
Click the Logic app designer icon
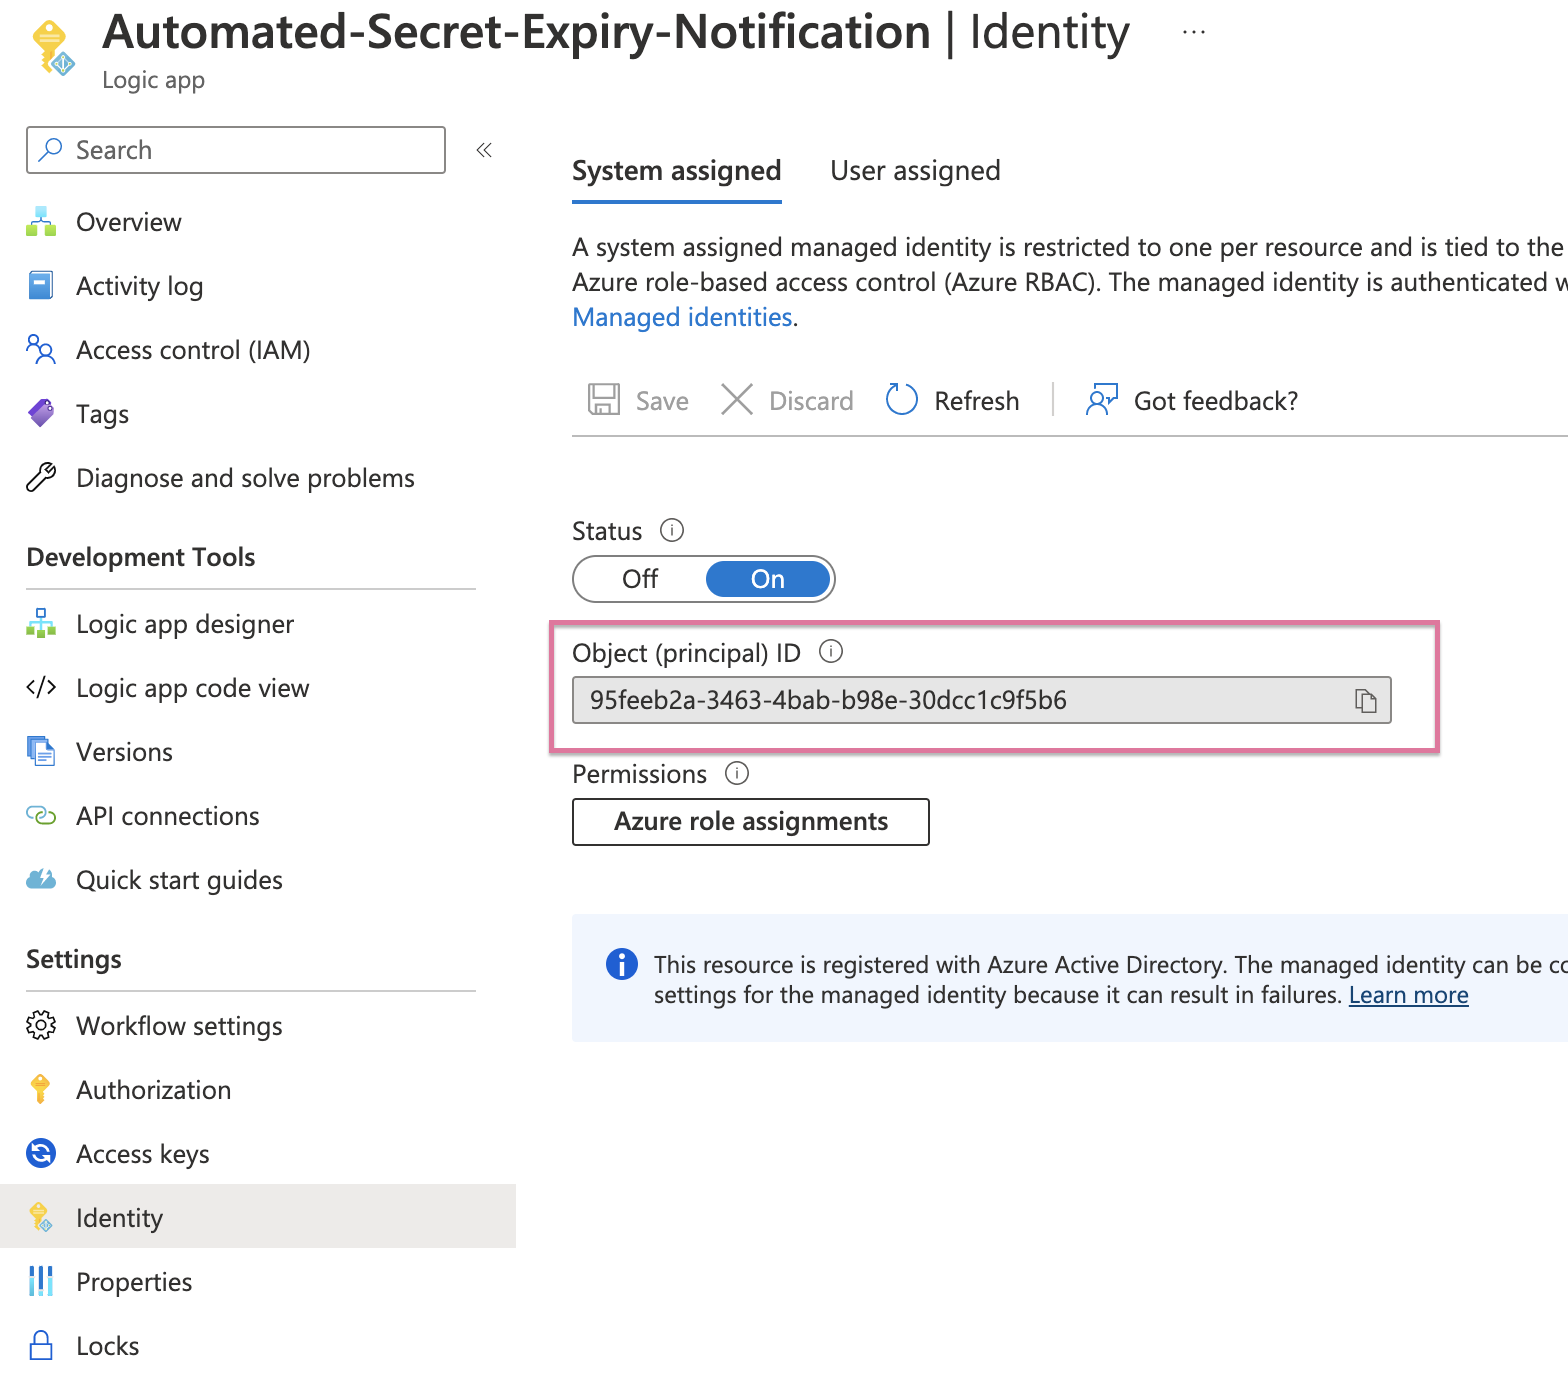point(41,624)
